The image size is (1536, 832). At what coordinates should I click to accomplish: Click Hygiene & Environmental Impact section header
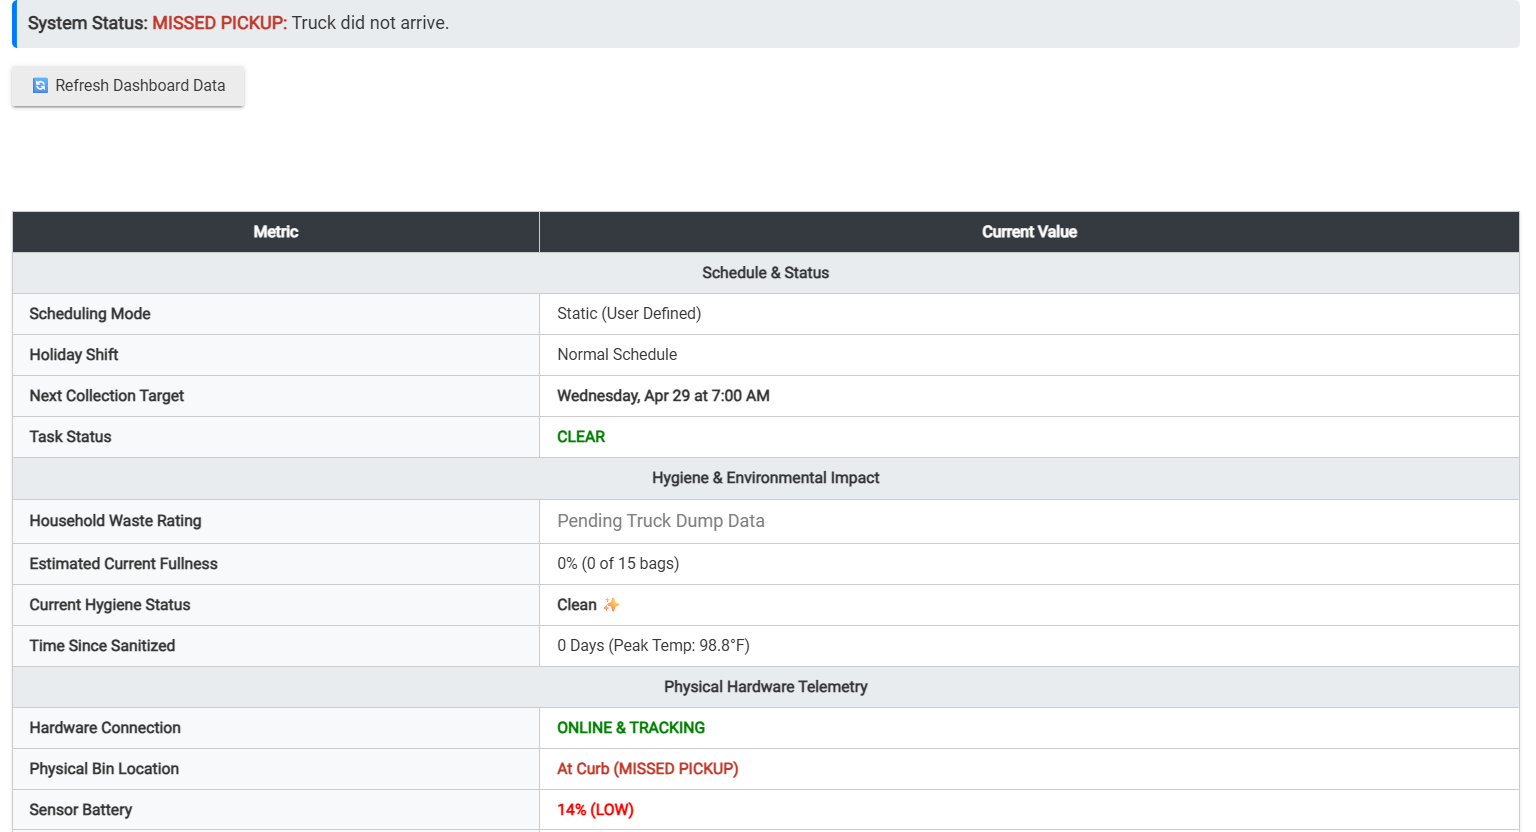point(766,478)
